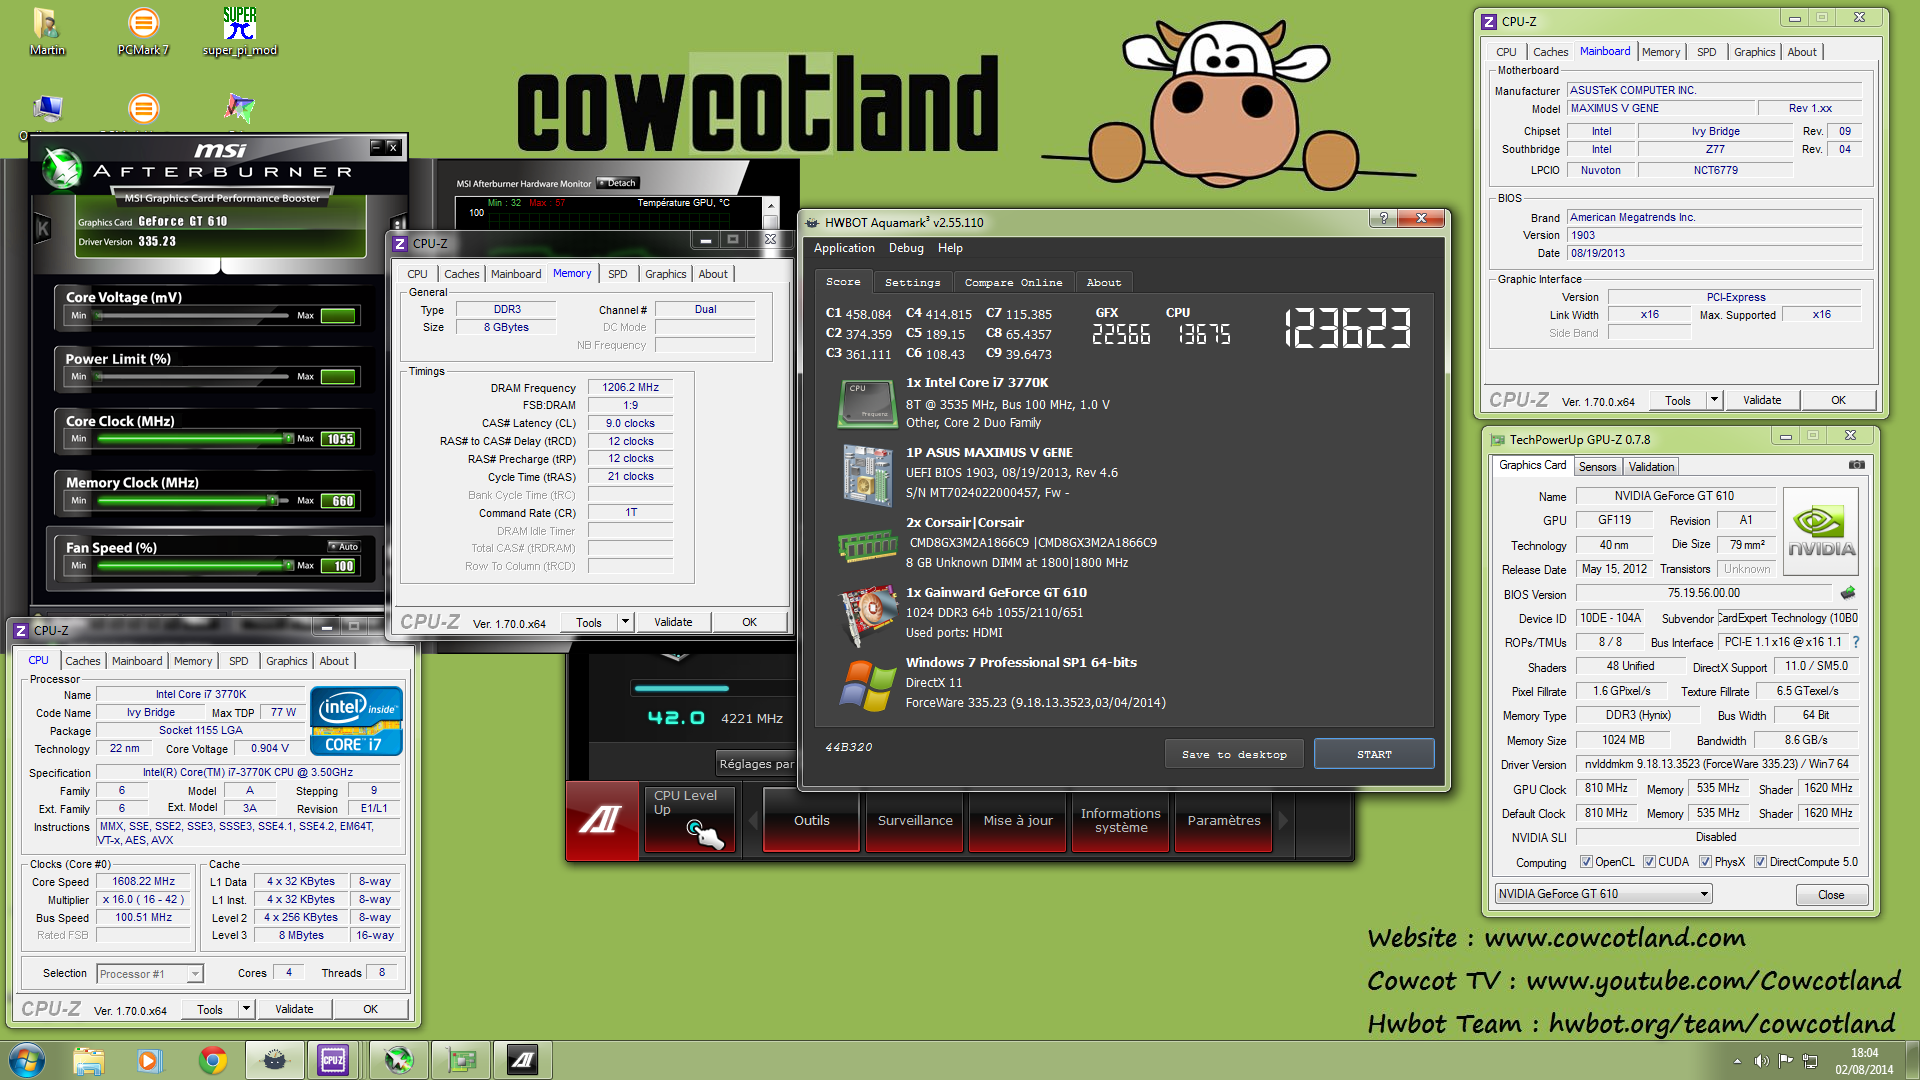Click the NVIDIA logo in GPU-Z

pos(1821,531)
